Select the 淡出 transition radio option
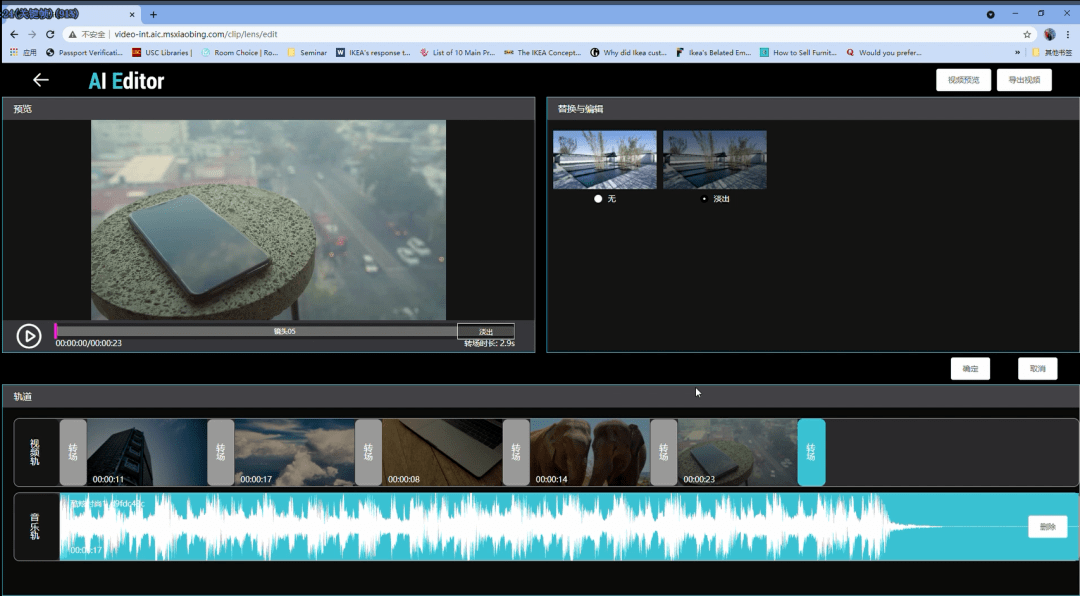 tap(703, 198)
